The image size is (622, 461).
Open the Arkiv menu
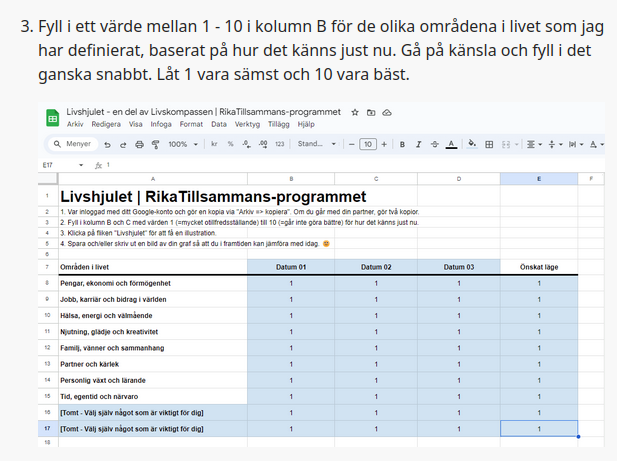tap(75, 124)
